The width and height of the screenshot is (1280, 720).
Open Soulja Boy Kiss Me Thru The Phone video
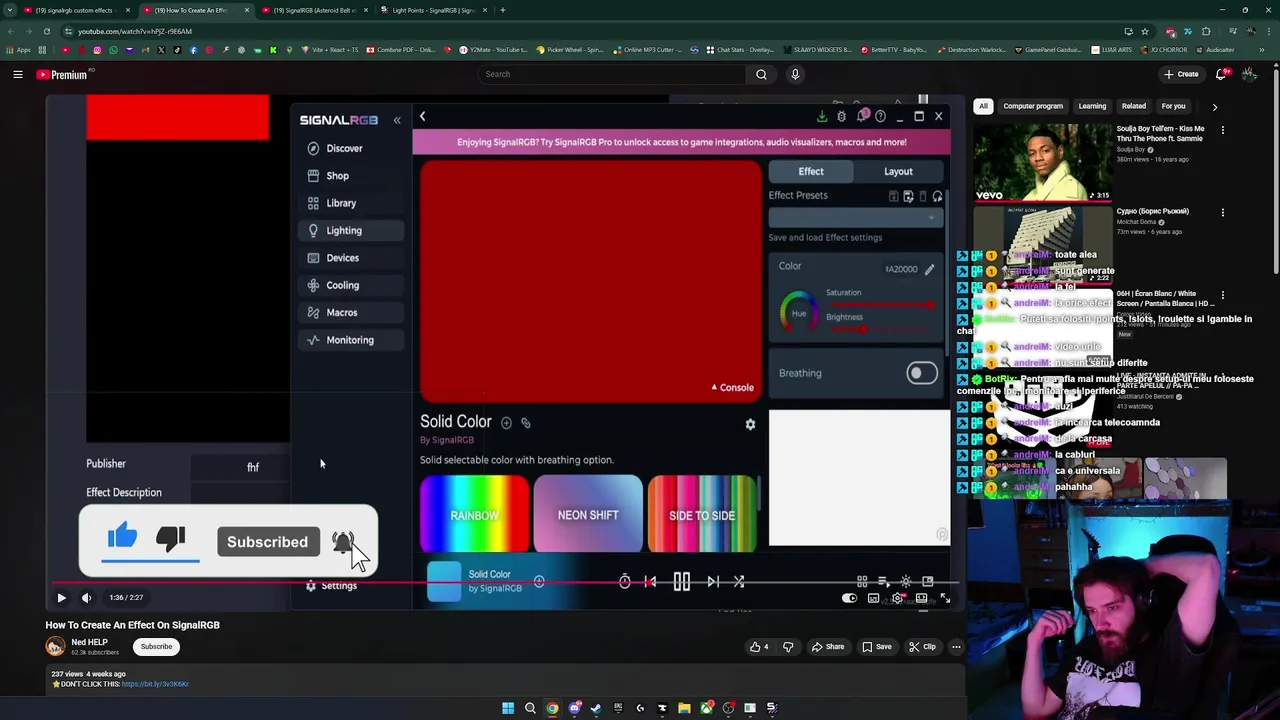[x=1042, y=163]
